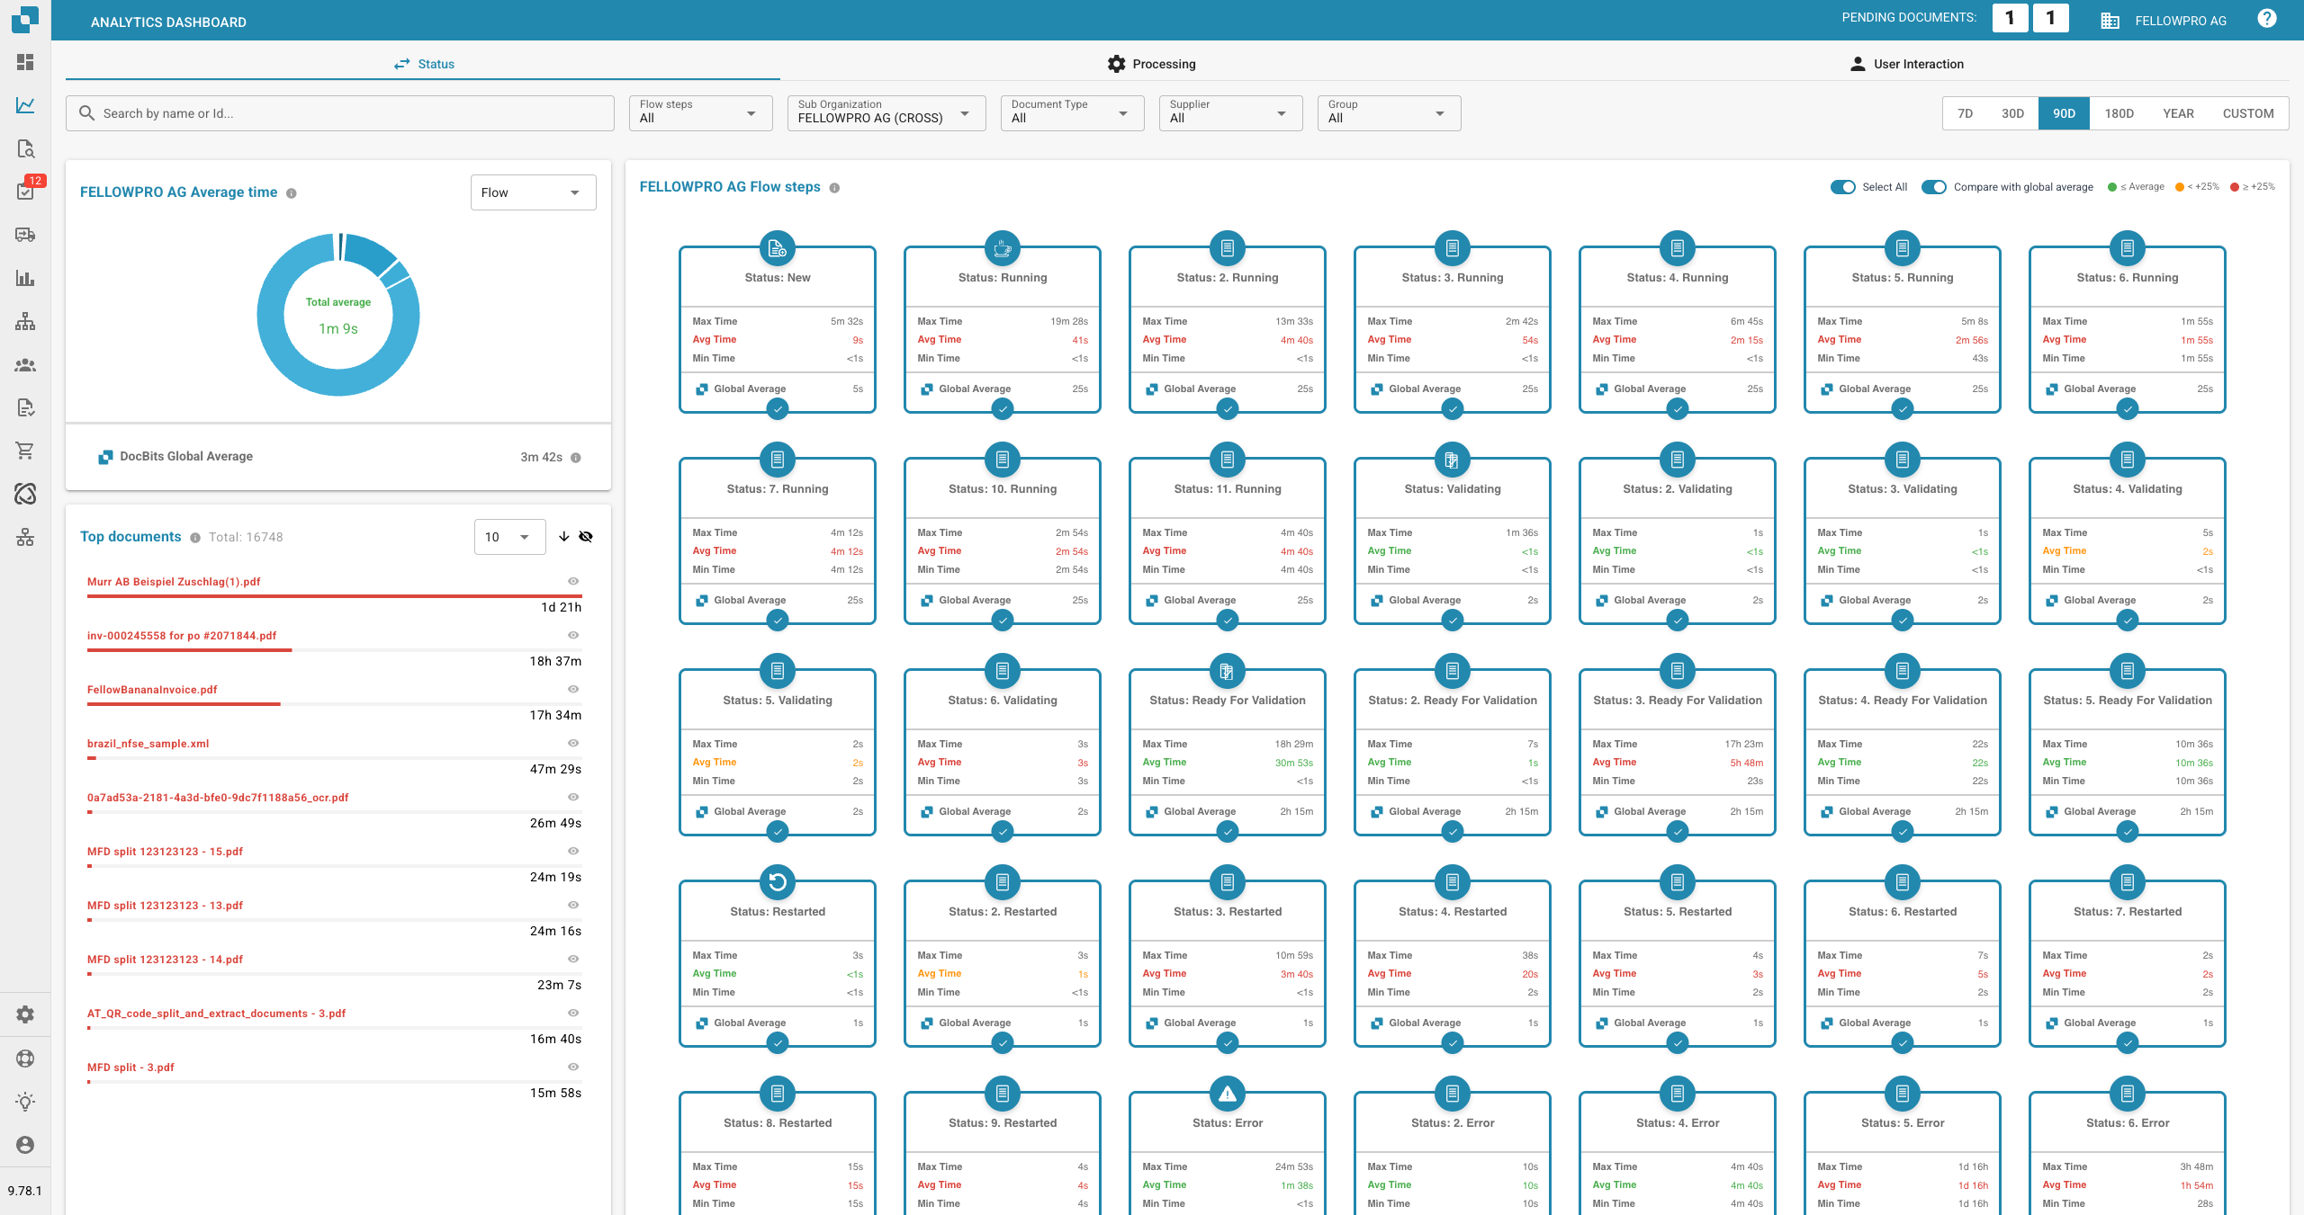Toggle the Select All switch
Image resolution: width=2304 pixels, height=1215 pixels.
tap(1842, 187)
